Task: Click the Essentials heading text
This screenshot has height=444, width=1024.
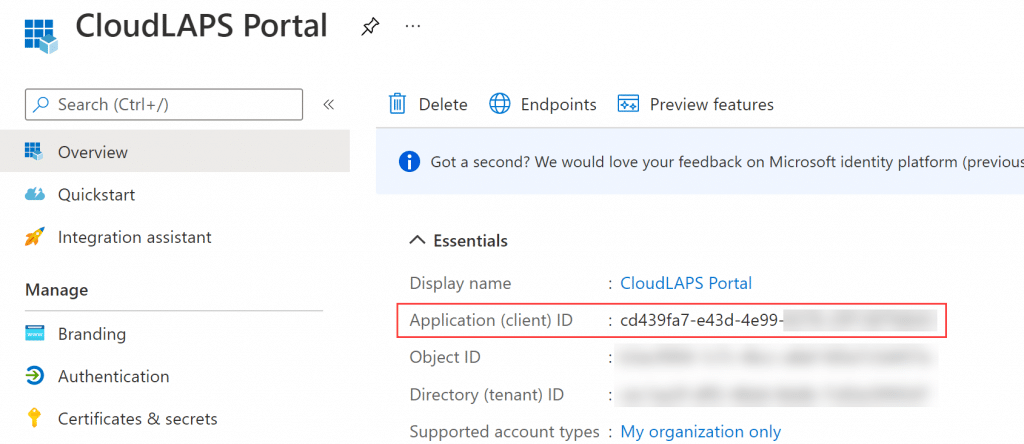Action: (x=470, y=241)
